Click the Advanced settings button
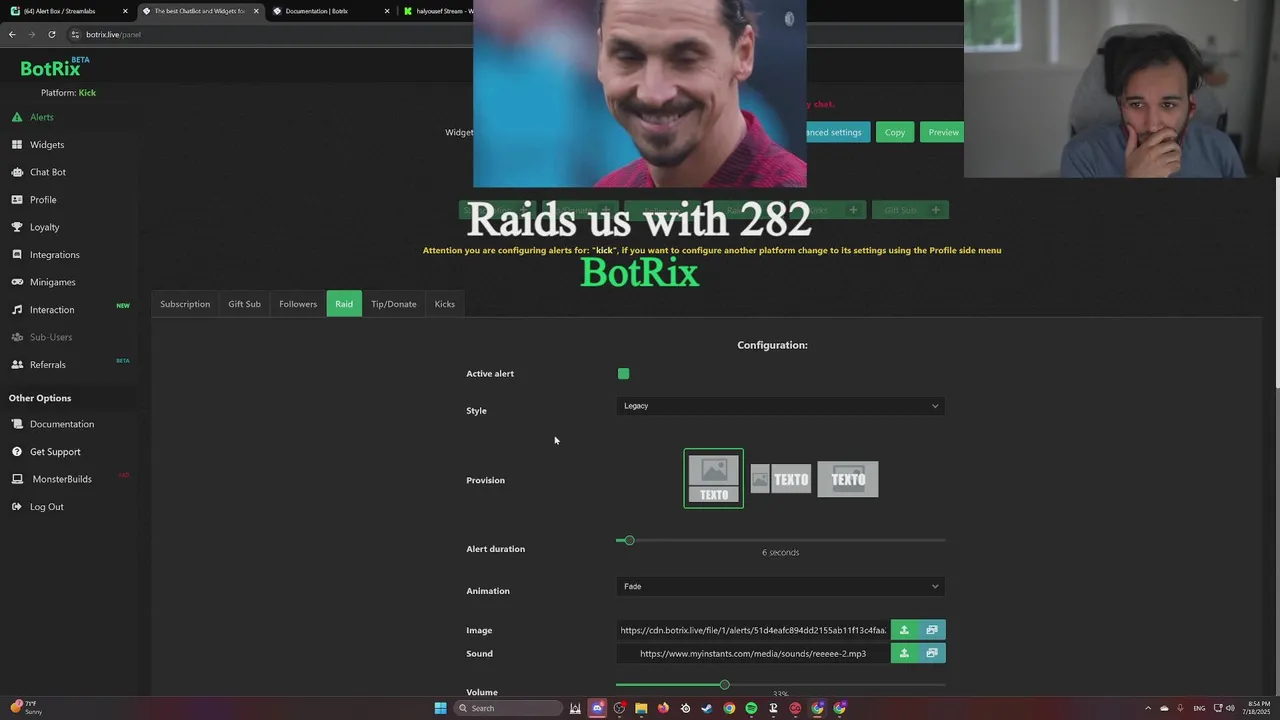The height and width of the screenshot is (720, 1280). pyautogui.click(x=837, y=132)
